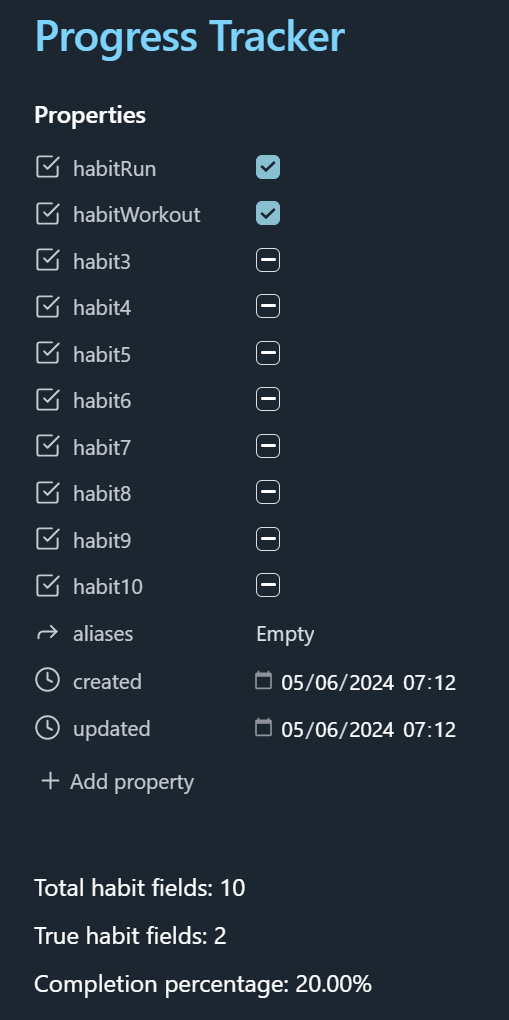
Task: Edit the created date value 05/06/2024
Action: pyautogui.click(x=337, y=682)
